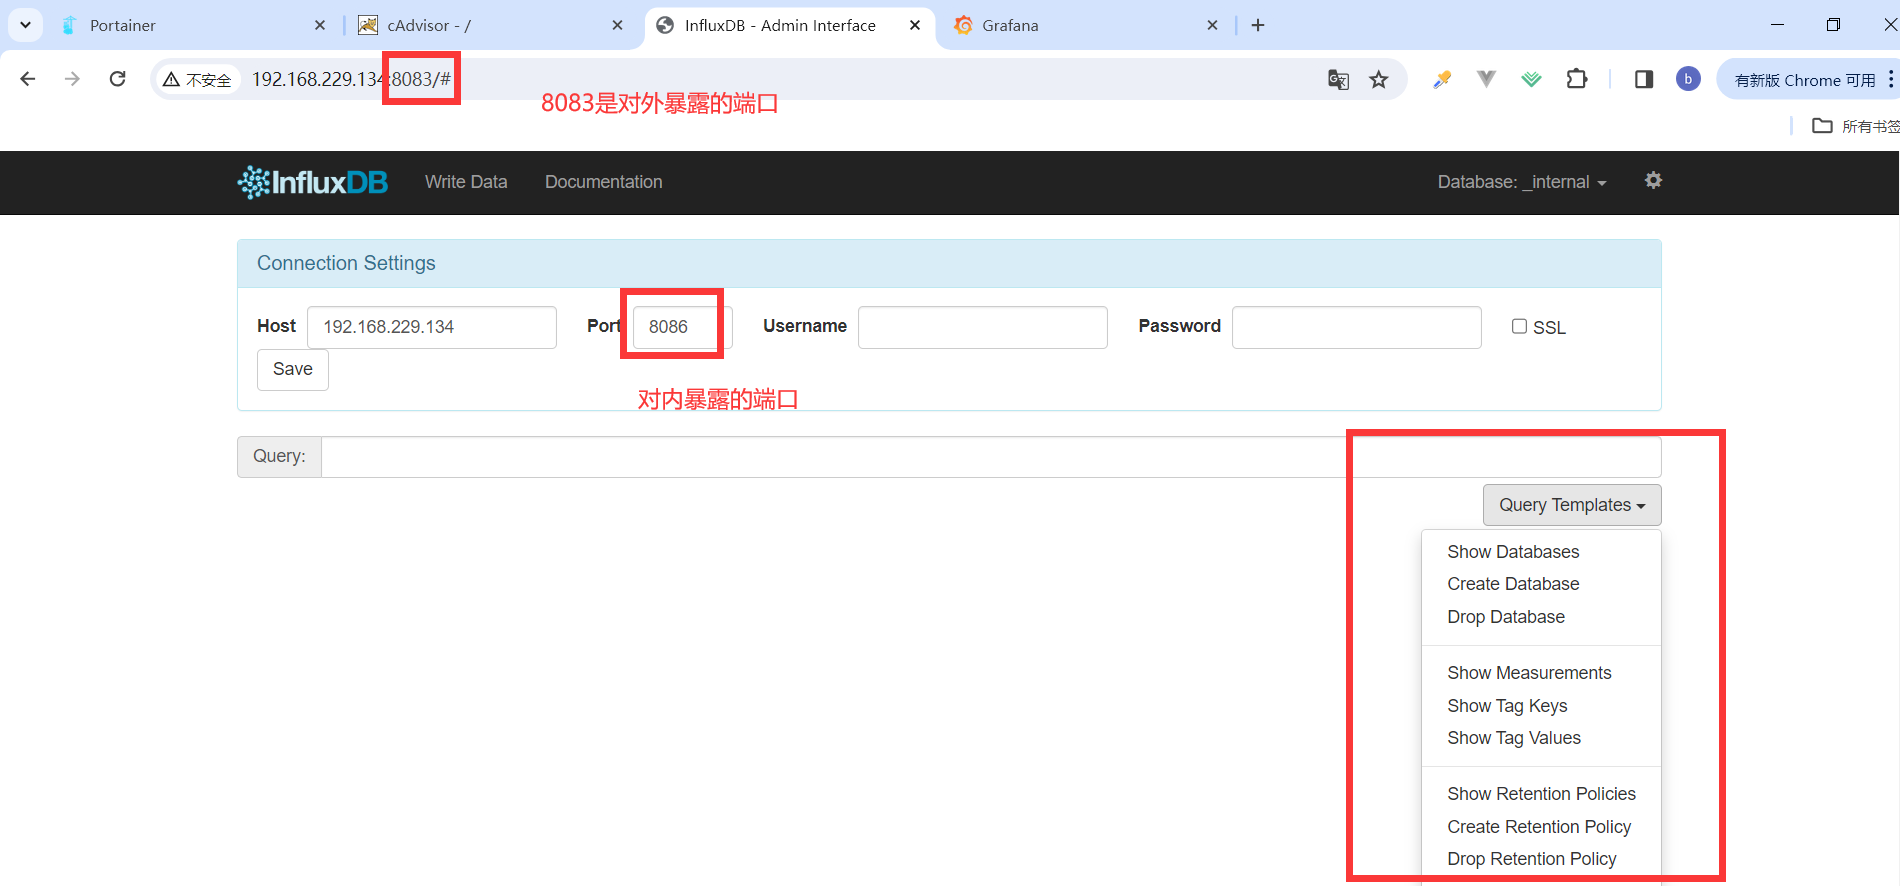Switch to the cAdvisor tab
The height and width of the screenshot is (886, 1900).
pos(490,25)
